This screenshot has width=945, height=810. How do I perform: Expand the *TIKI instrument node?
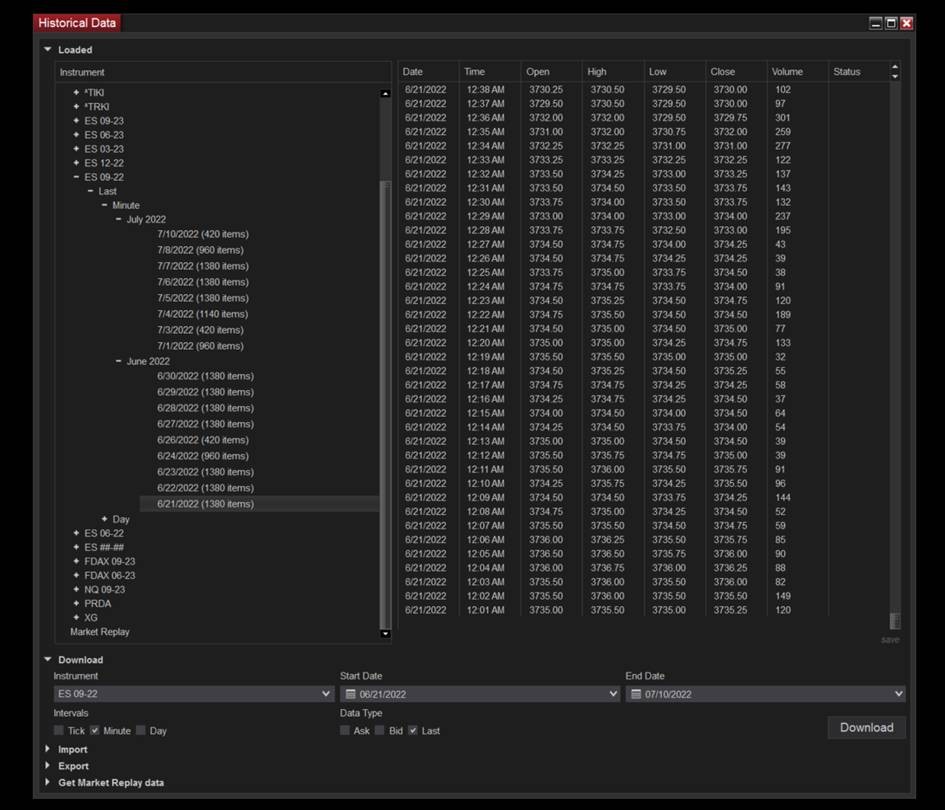76,93
